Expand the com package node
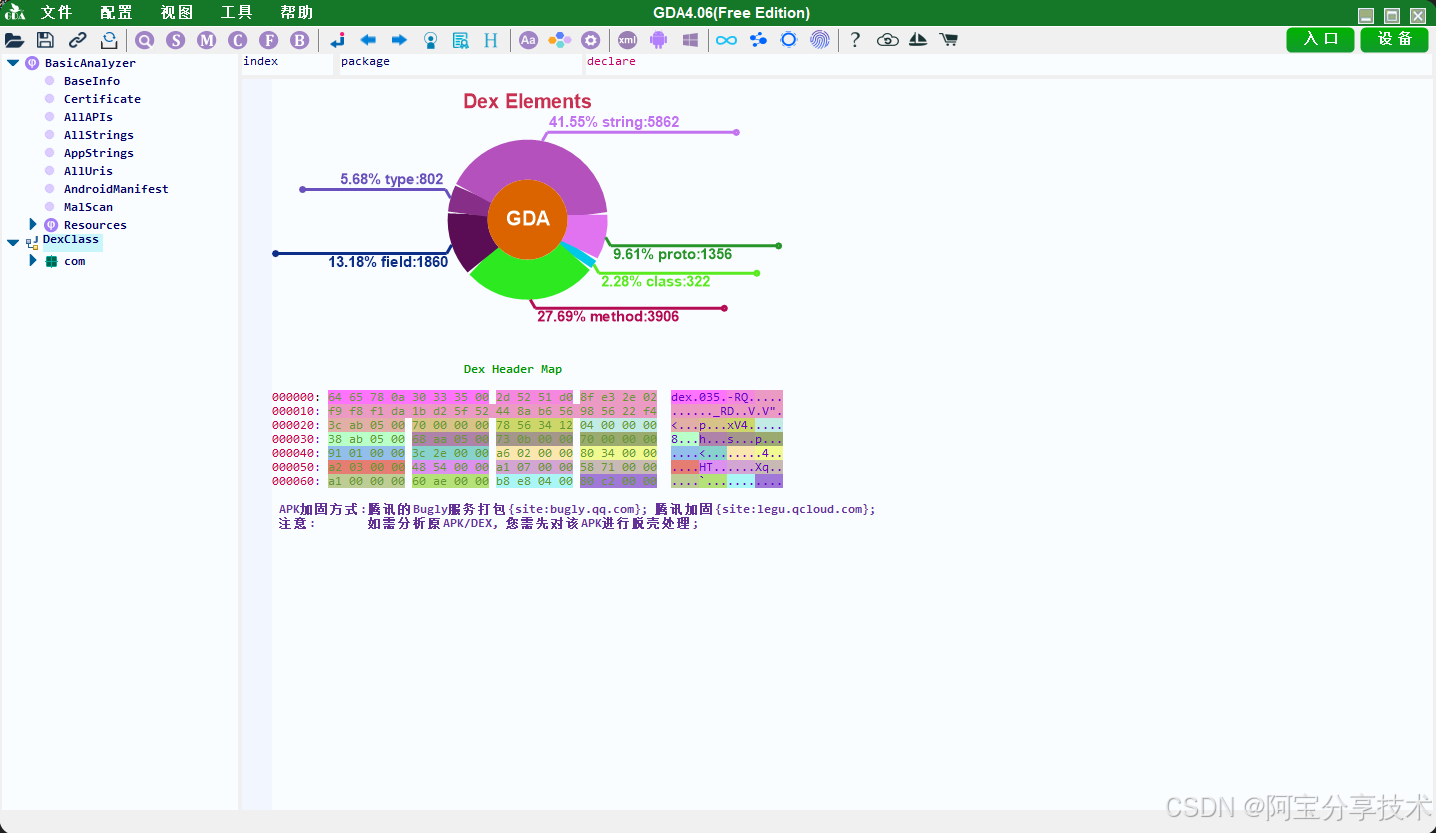Viewport: 1436px width, 833px height. pos(33,260)
